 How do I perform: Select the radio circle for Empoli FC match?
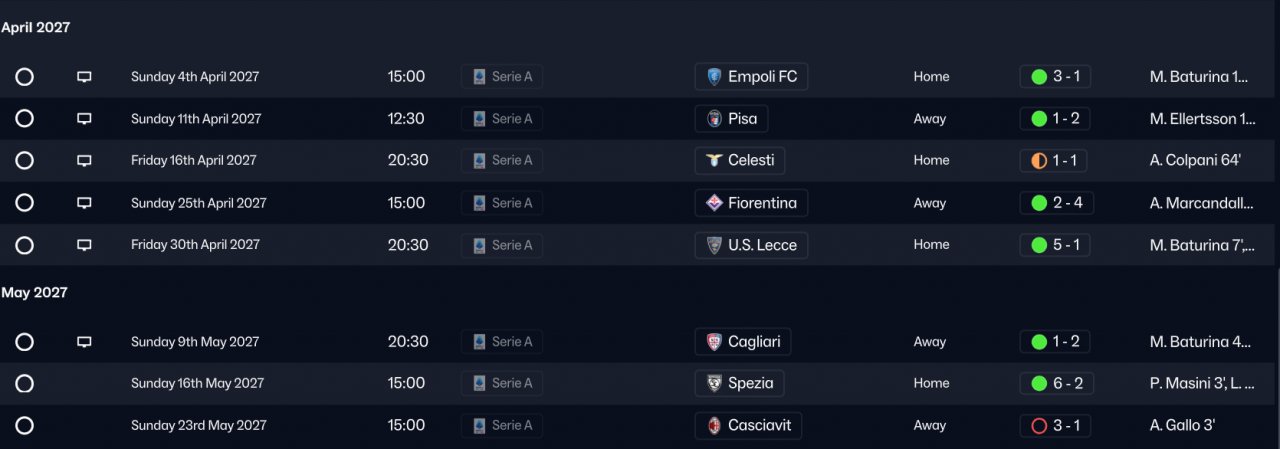(x=25, y=77)
